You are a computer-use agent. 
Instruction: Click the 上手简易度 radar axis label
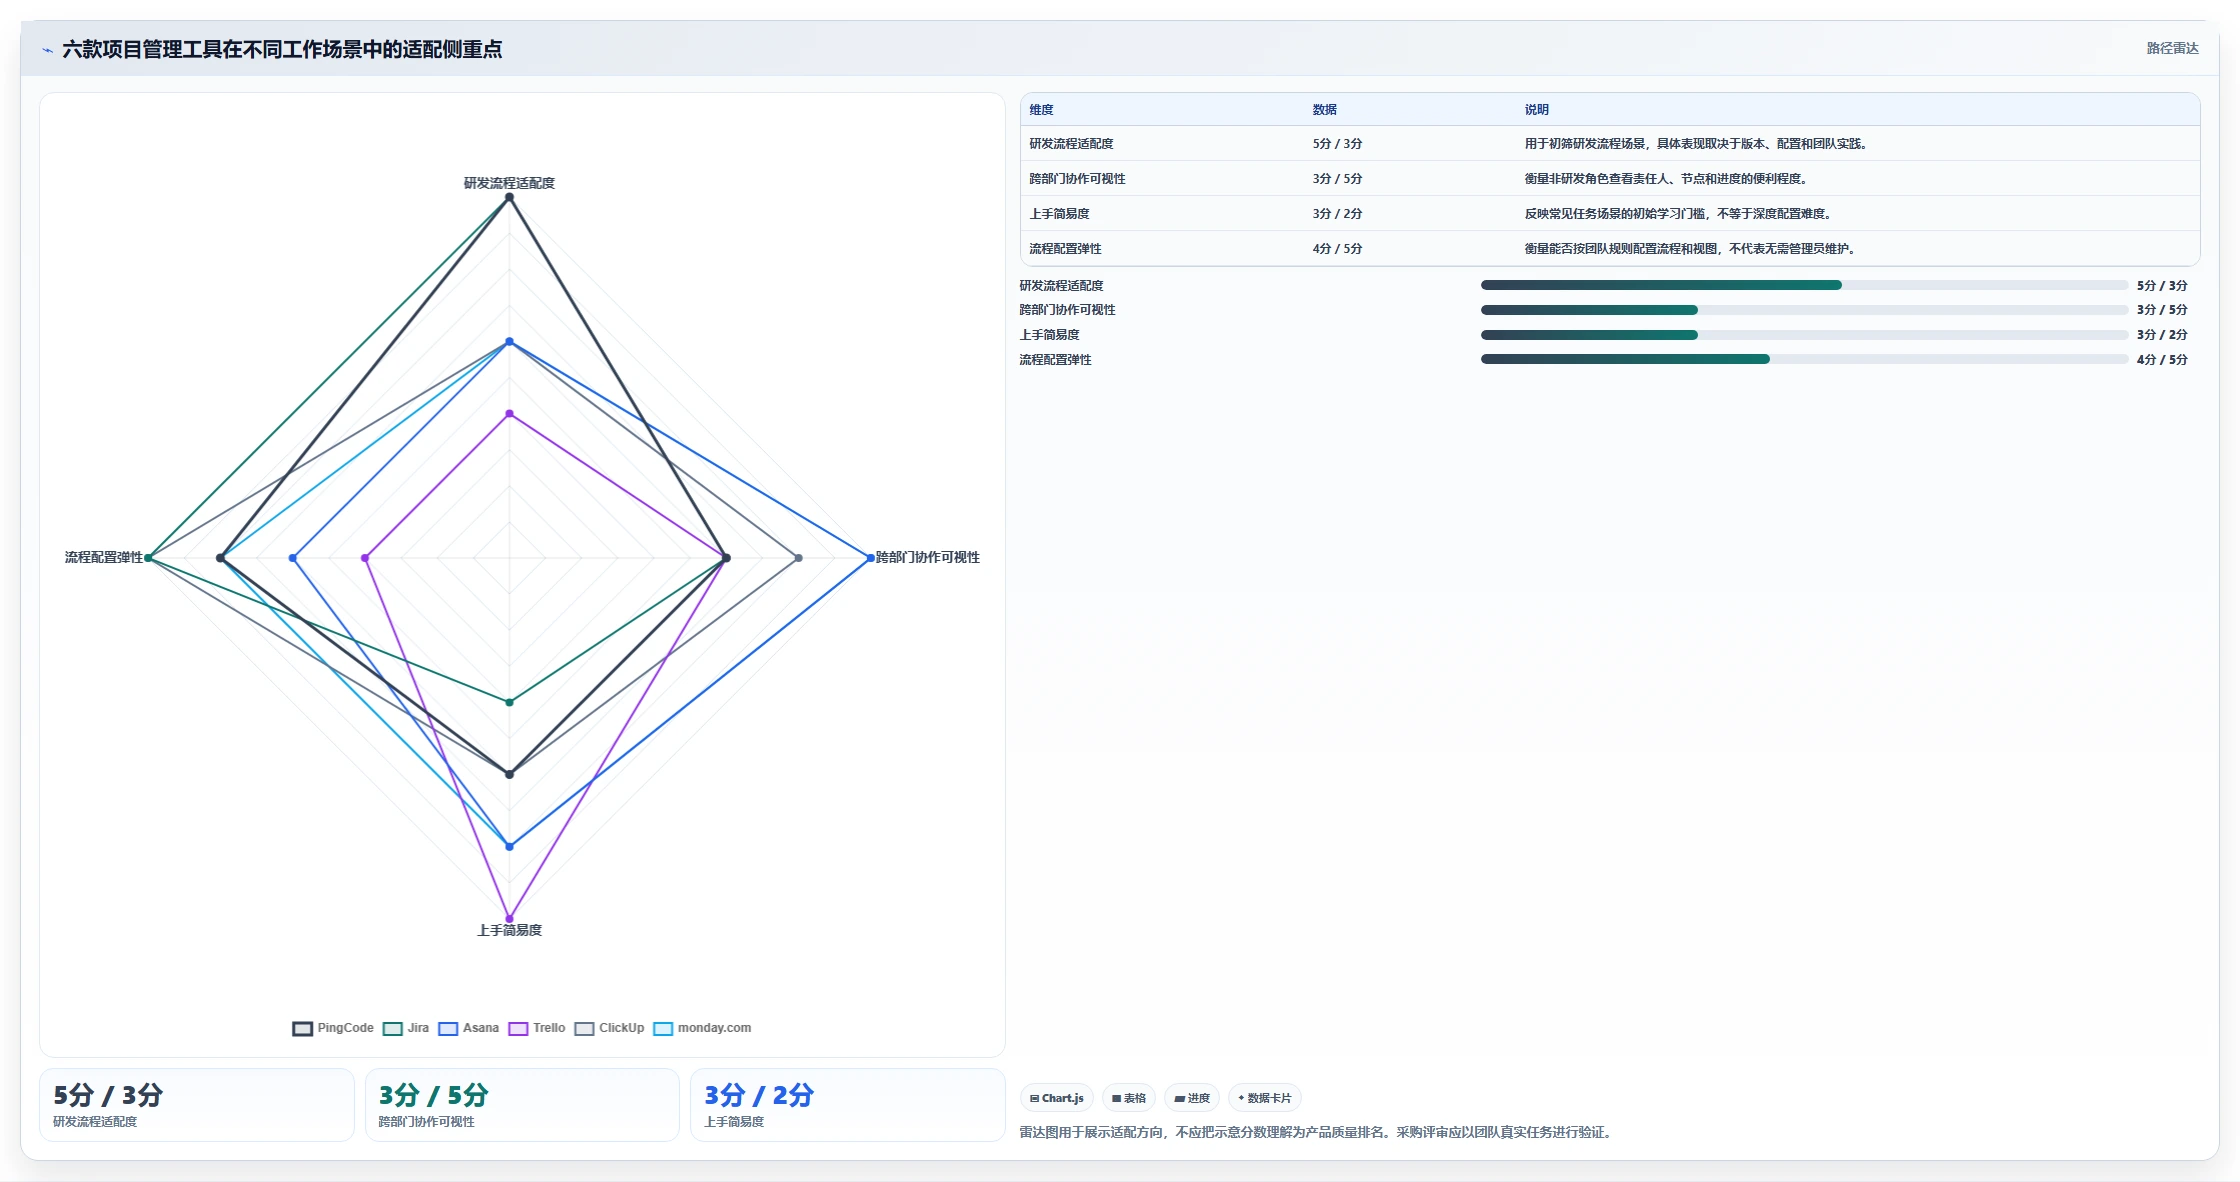pyautogui.click(x=509, y=930)
